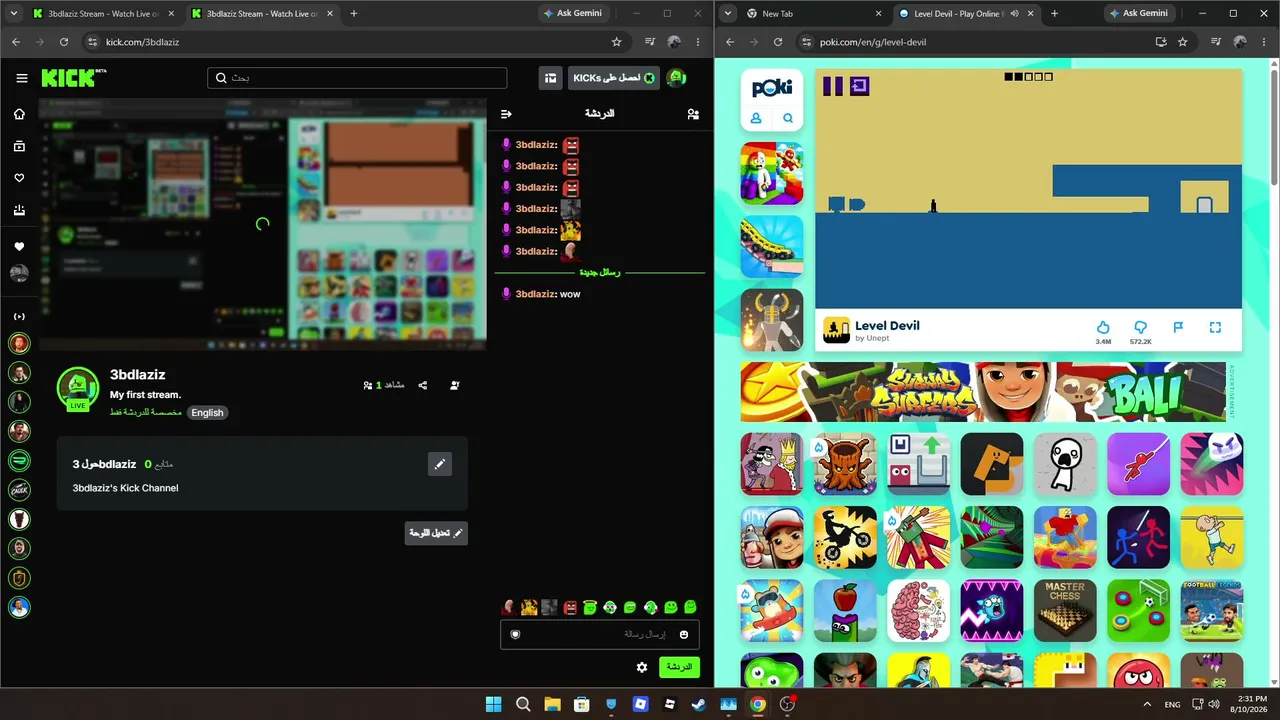Select the second 3bdlaziz Stream tab

click(x=262, y=14)
